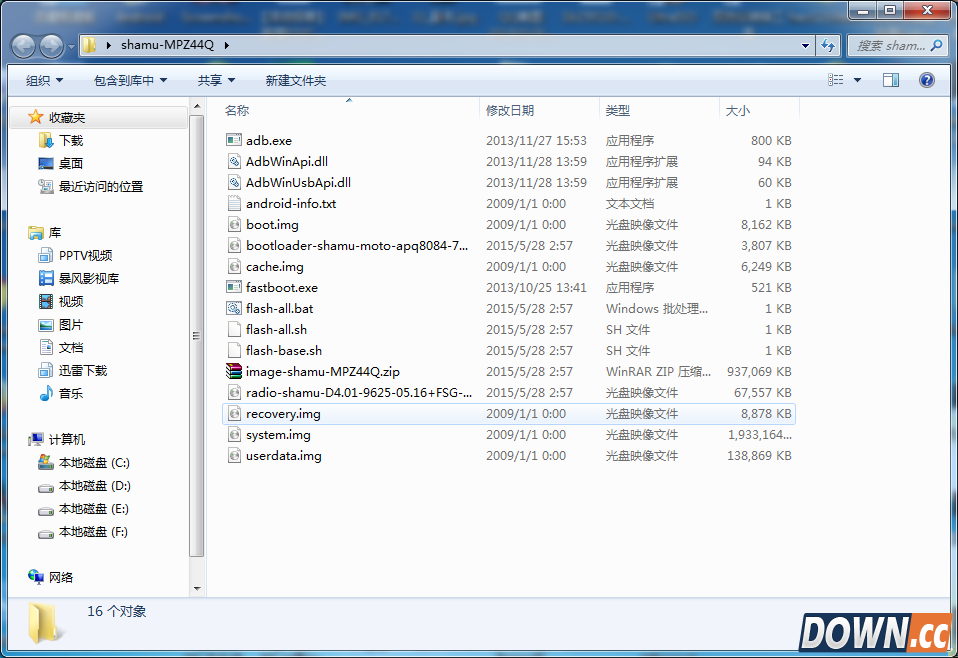
Task: Click the refresh button beside address bar
Action: click(x=828, y=45)
